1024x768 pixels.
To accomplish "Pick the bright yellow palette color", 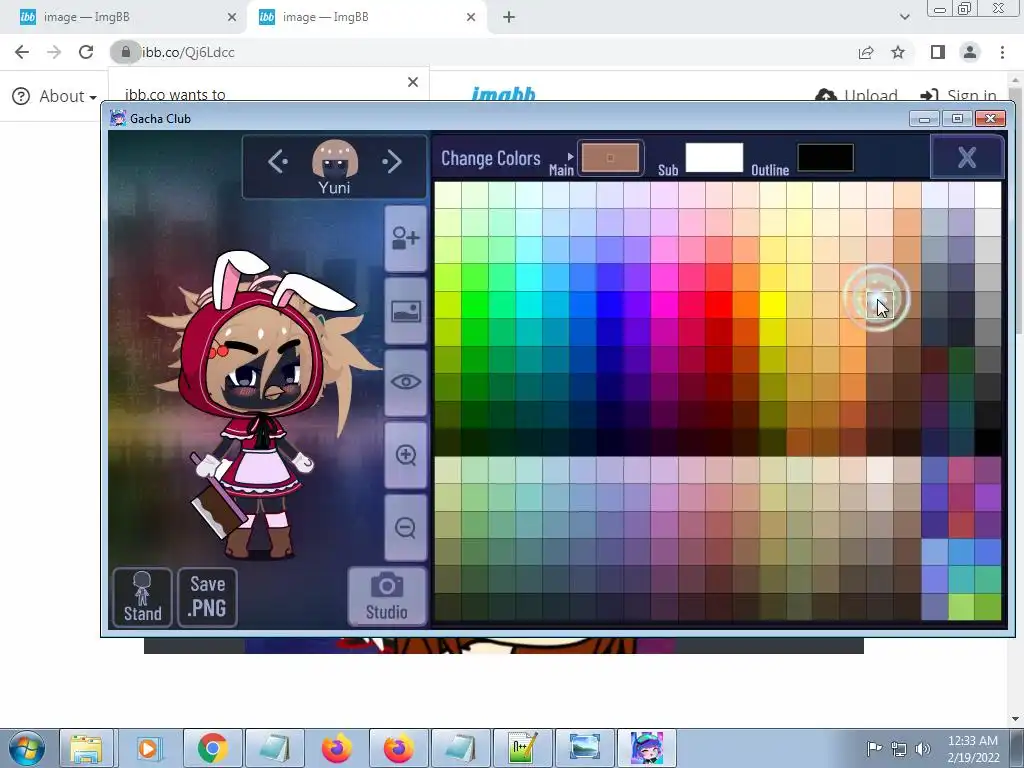I will tap(773, 304).
